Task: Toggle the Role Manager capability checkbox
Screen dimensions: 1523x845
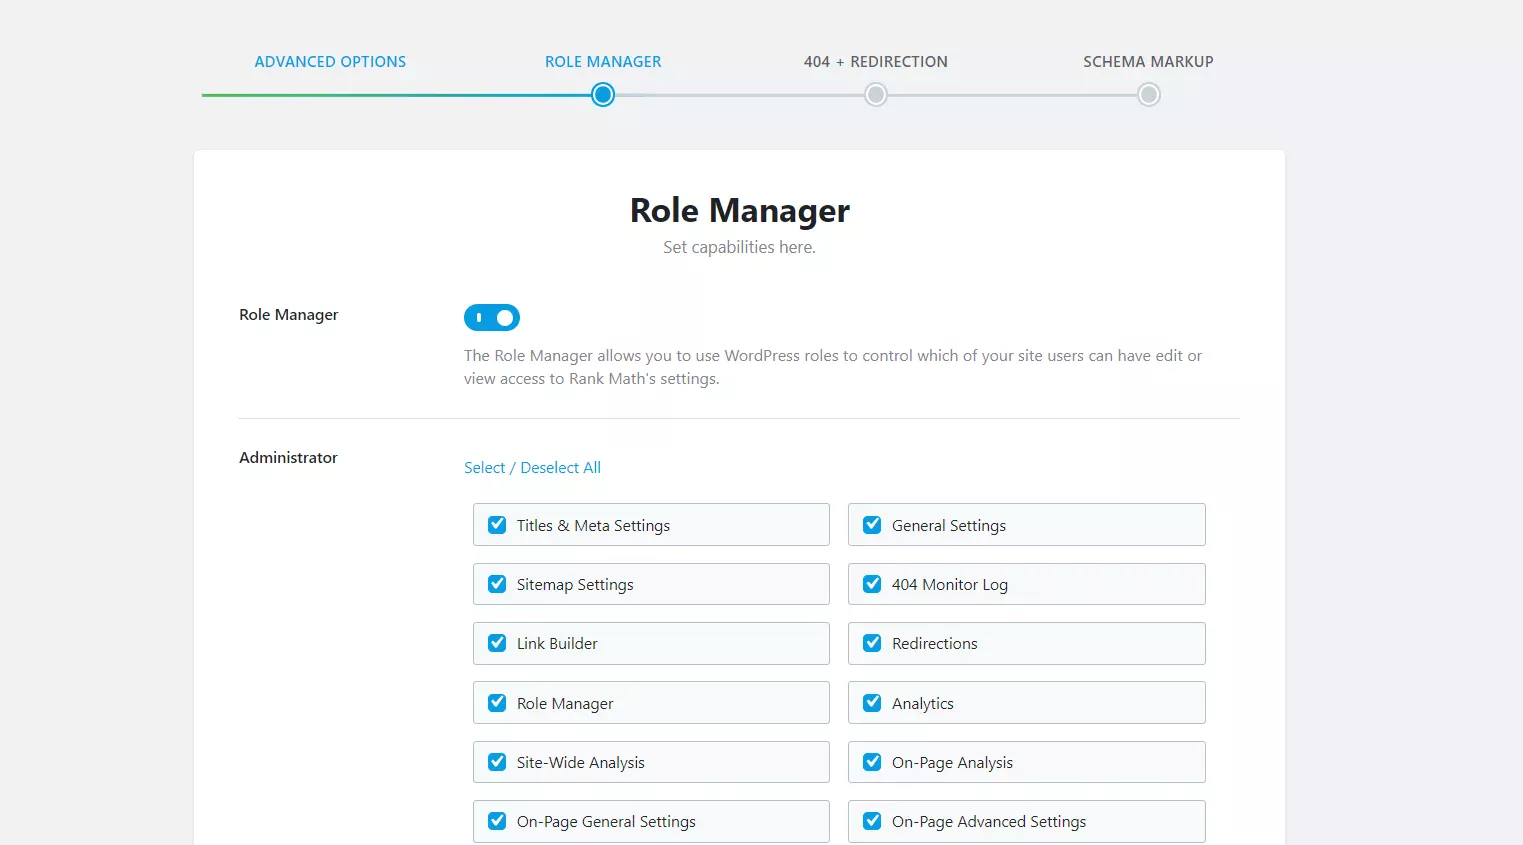Action: pyautogui.click(x=497, y=703)
